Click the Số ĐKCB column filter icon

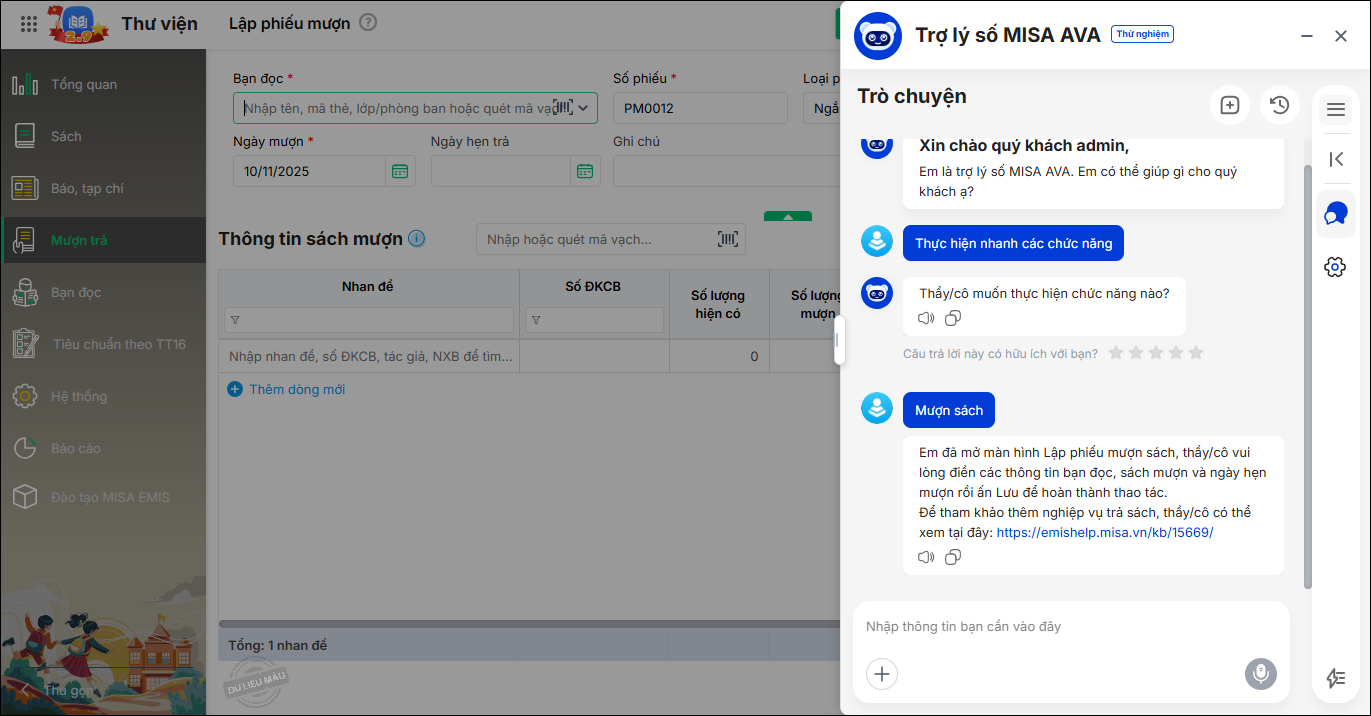536,320
